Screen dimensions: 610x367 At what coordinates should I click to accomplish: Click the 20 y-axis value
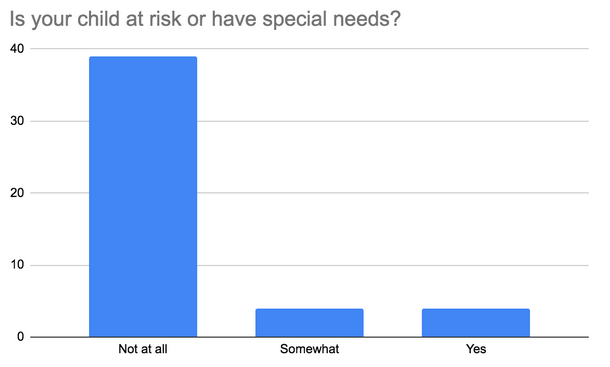pyautogui.click(x=17, y=193)
